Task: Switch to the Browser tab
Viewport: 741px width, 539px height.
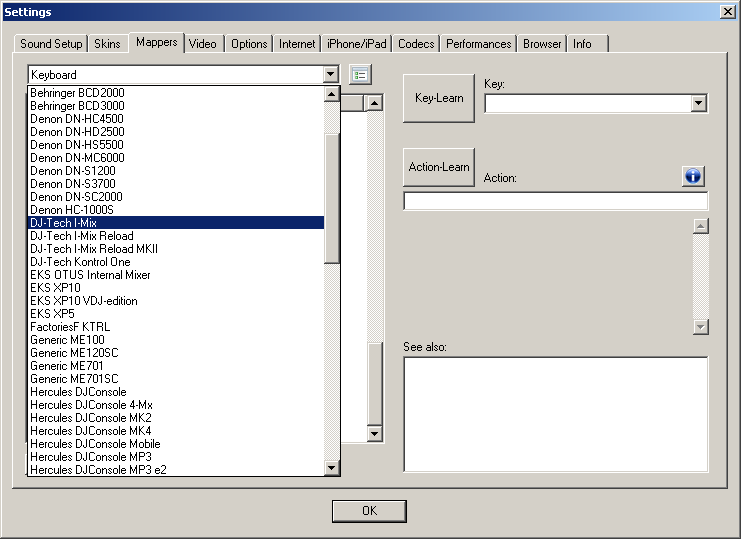Action: coord(542,44)
